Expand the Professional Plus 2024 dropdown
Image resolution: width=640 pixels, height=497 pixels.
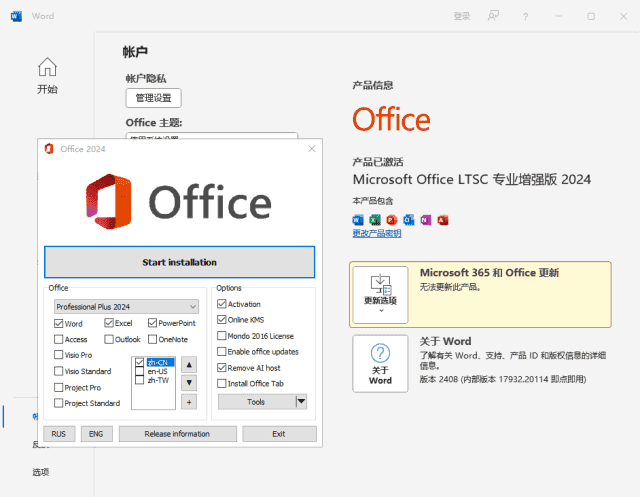126,306
